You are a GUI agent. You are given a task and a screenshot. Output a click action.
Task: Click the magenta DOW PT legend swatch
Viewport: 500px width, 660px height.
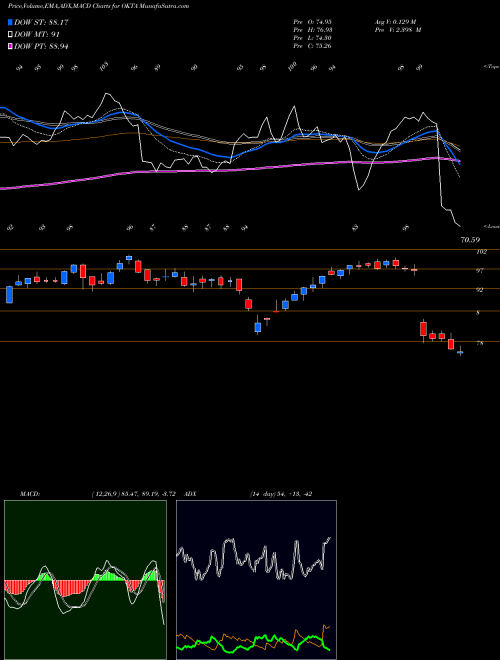click(x=10, y=46)
